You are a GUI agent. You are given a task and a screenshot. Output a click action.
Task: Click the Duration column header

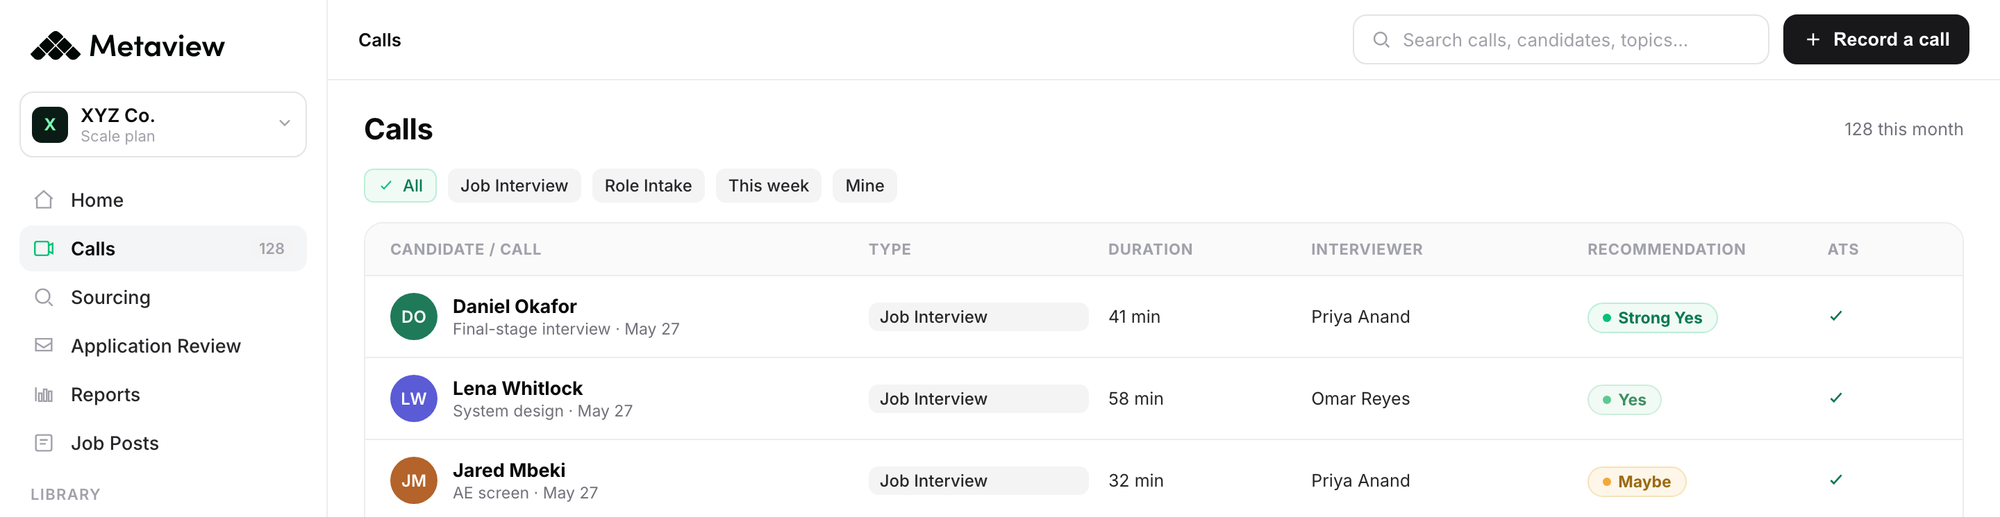(1150, 250)
